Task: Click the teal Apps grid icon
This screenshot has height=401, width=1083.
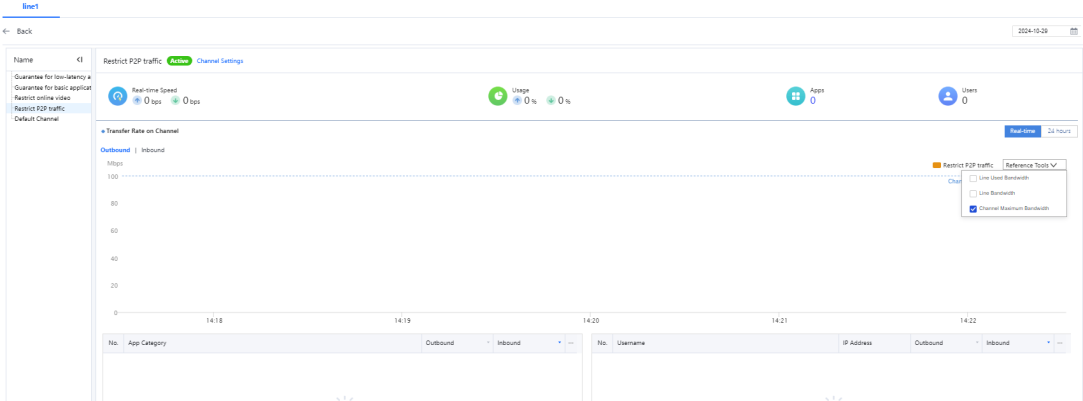Action: [x=796, y=96]
